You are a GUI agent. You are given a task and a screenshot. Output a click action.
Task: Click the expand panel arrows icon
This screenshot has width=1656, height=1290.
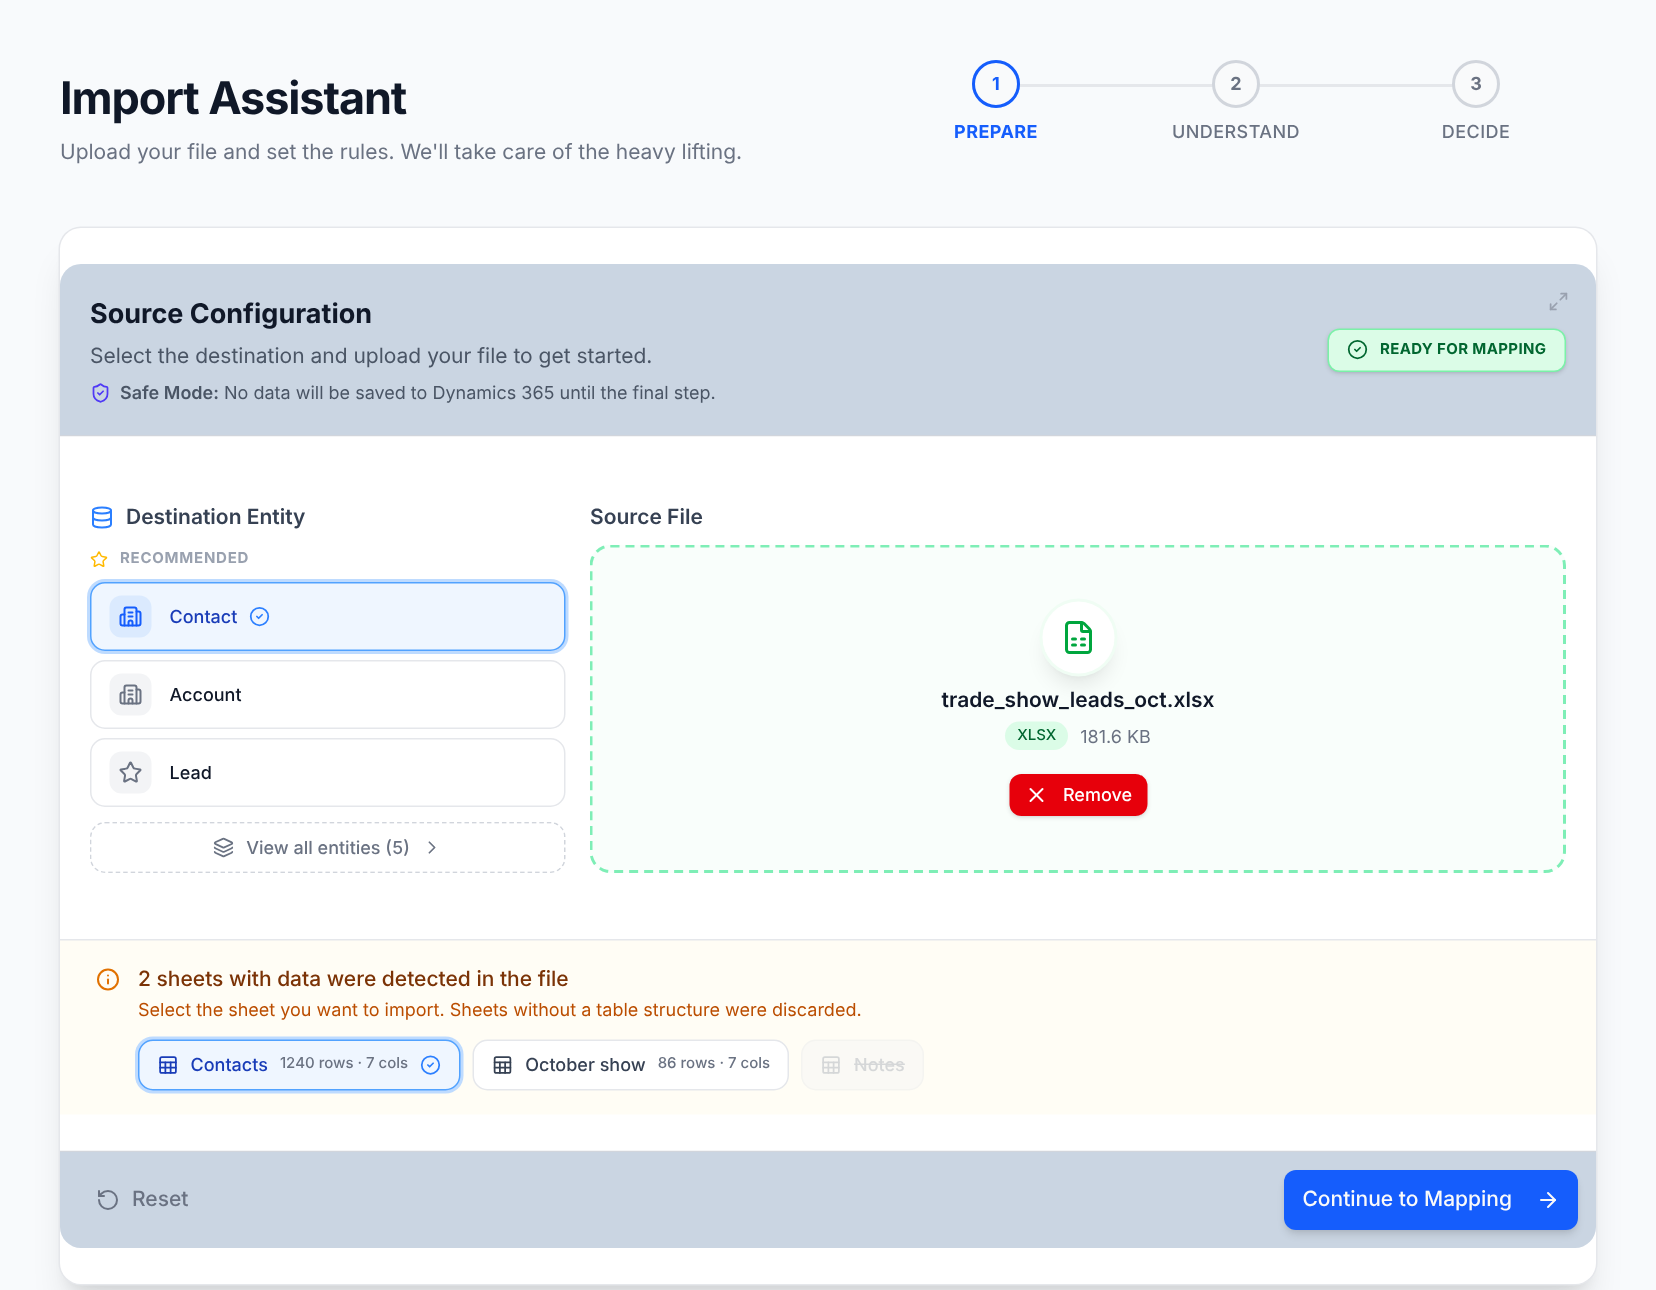point(1558,301)
